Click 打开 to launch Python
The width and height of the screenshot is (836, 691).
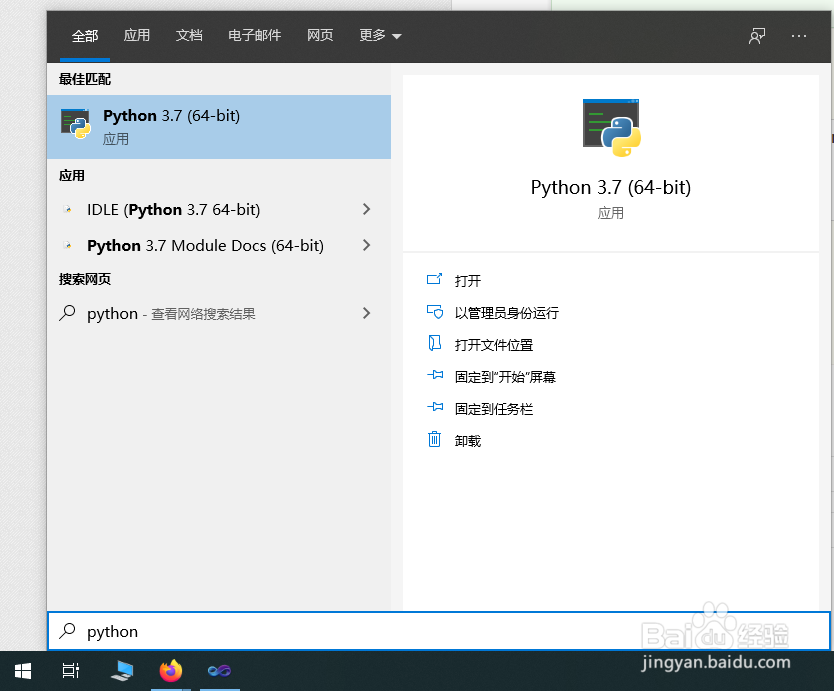468,280
